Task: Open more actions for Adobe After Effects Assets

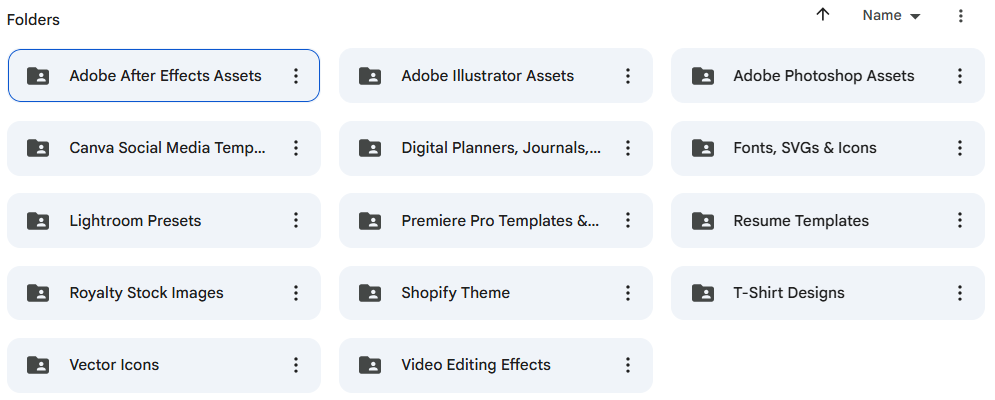Action: (296, 76)
